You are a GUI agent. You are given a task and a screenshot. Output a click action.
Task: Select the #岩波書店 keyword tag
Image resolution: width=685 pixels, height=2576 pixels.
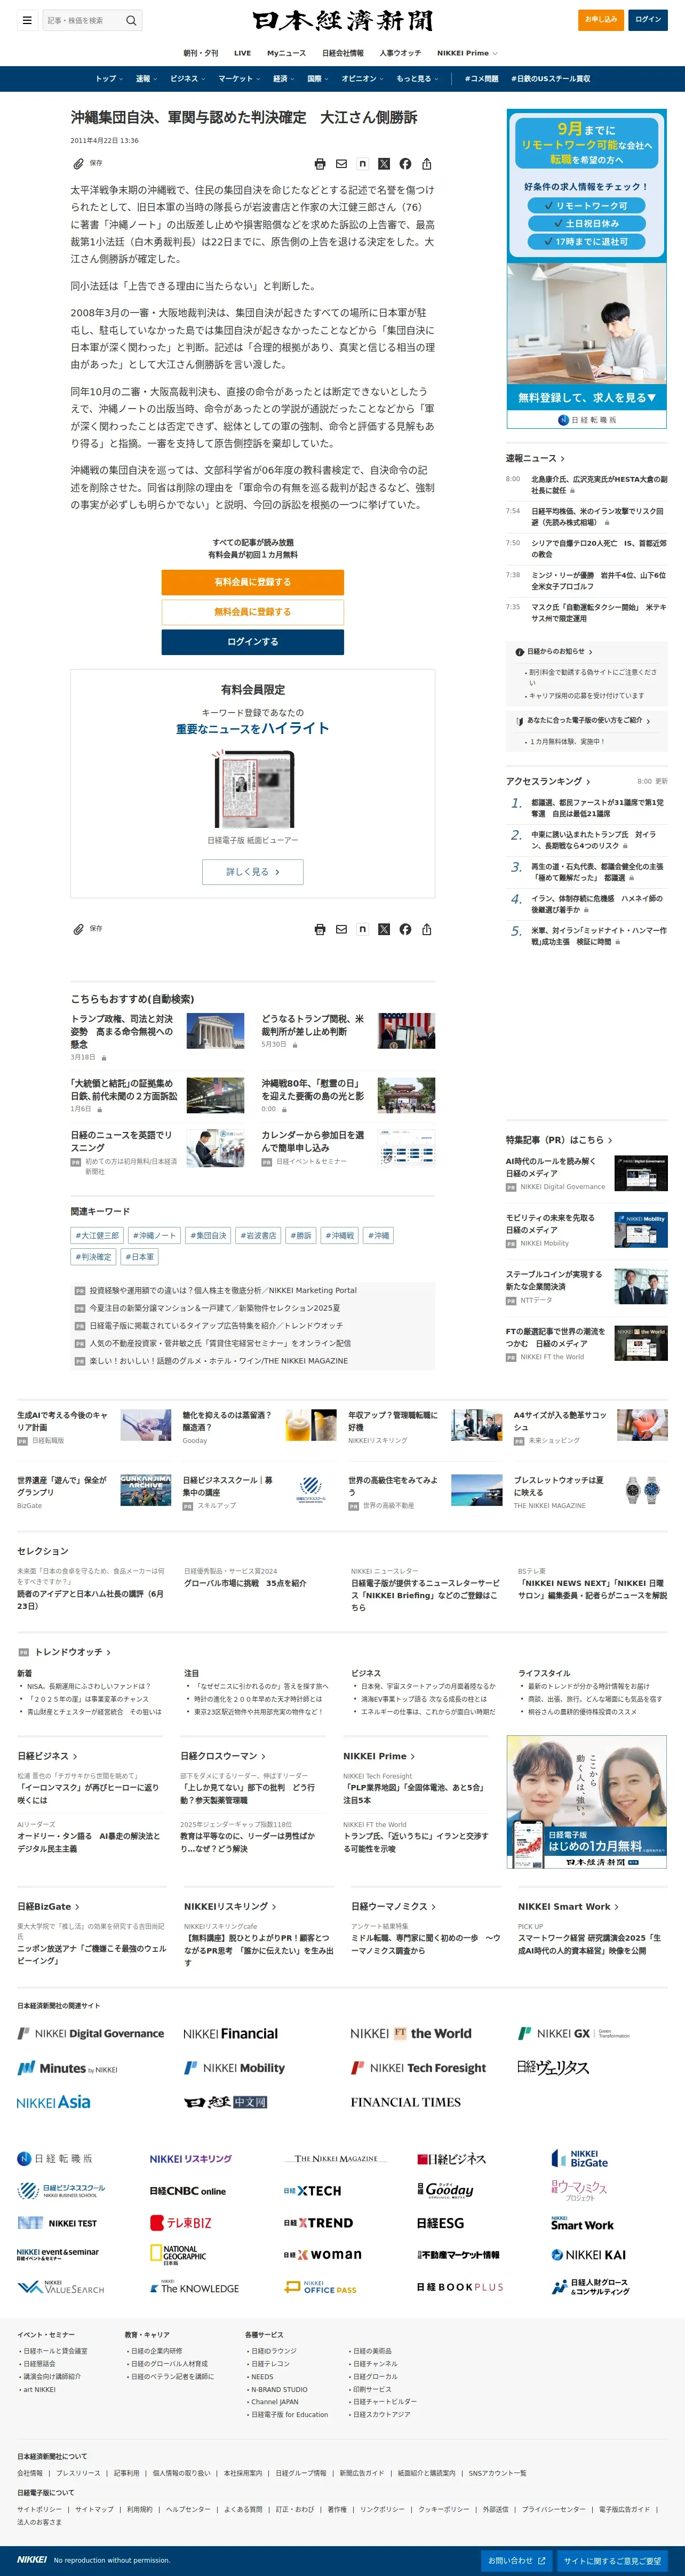[x=258, y=1236]
